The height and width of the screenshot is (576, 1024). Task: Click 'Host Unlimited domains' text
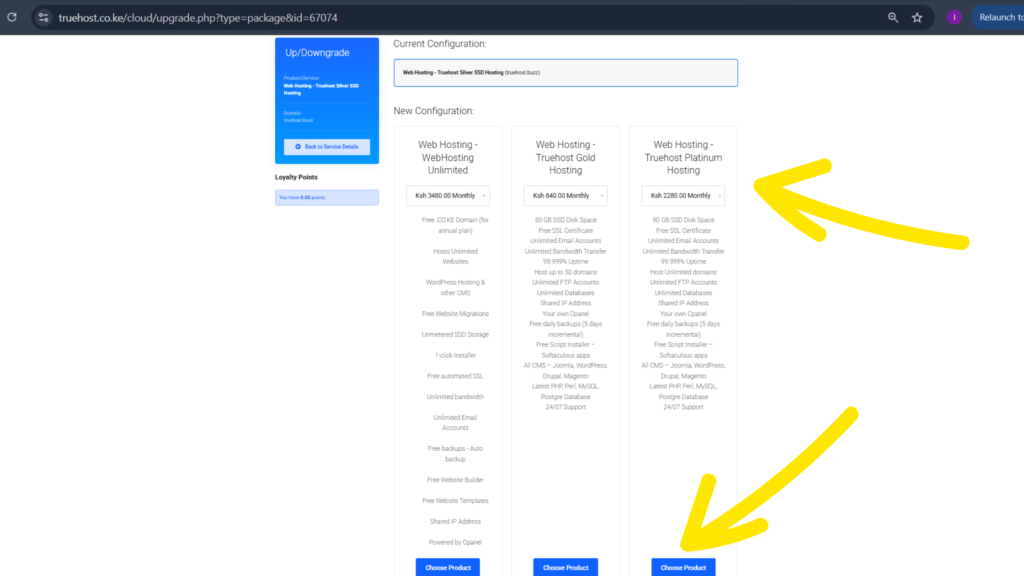tap(683, 272)
